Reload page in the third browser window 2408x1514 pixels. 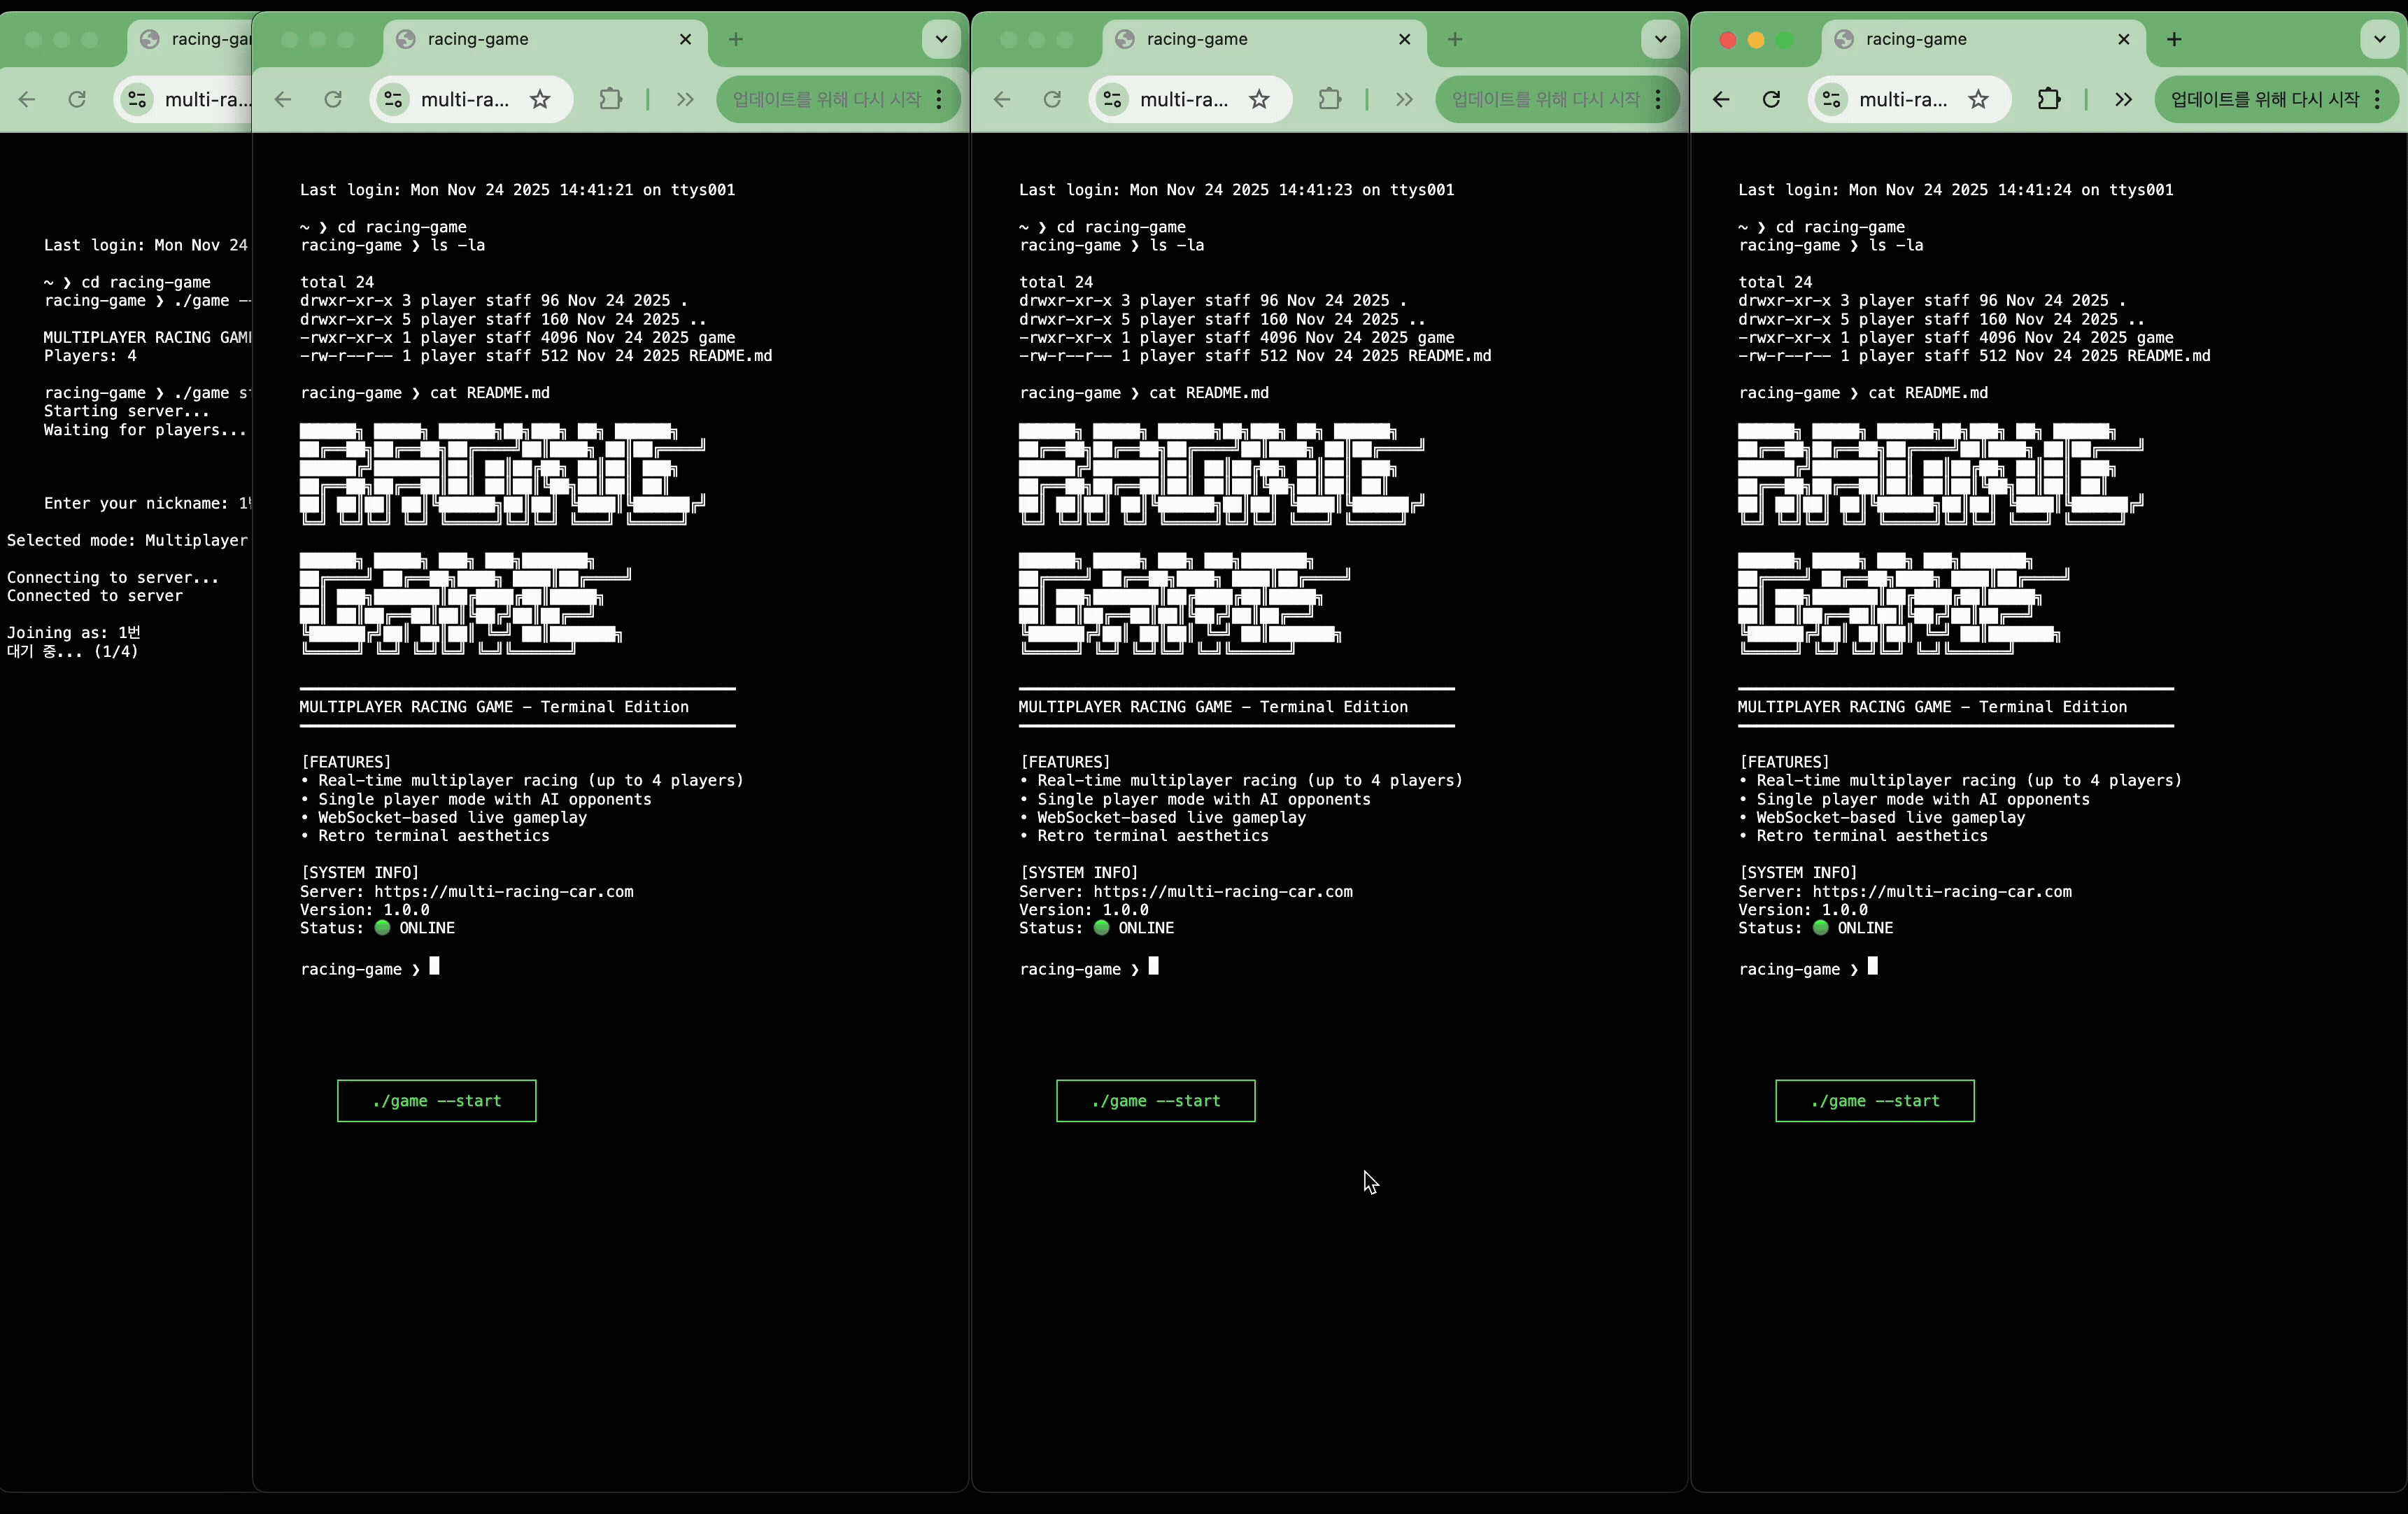tap(1052, 99)
